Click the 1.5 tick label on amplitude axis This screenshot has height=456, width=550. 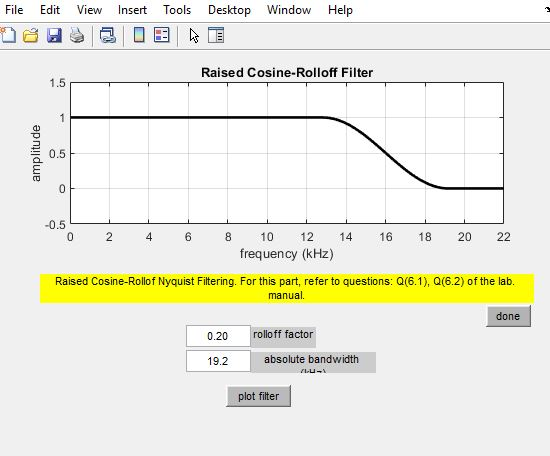(58, 83)
